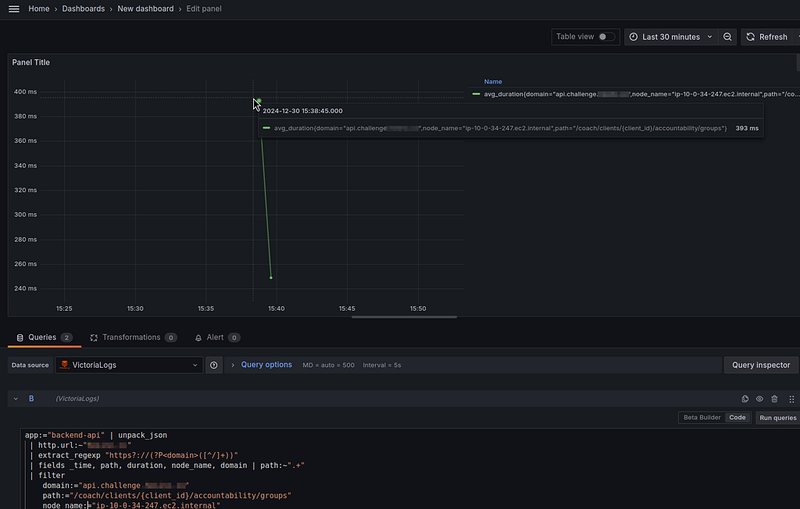The width and height of the screenshot is (800, 509).
Task: Delete query B using the trash icon
Action: [x=774, y=399]
